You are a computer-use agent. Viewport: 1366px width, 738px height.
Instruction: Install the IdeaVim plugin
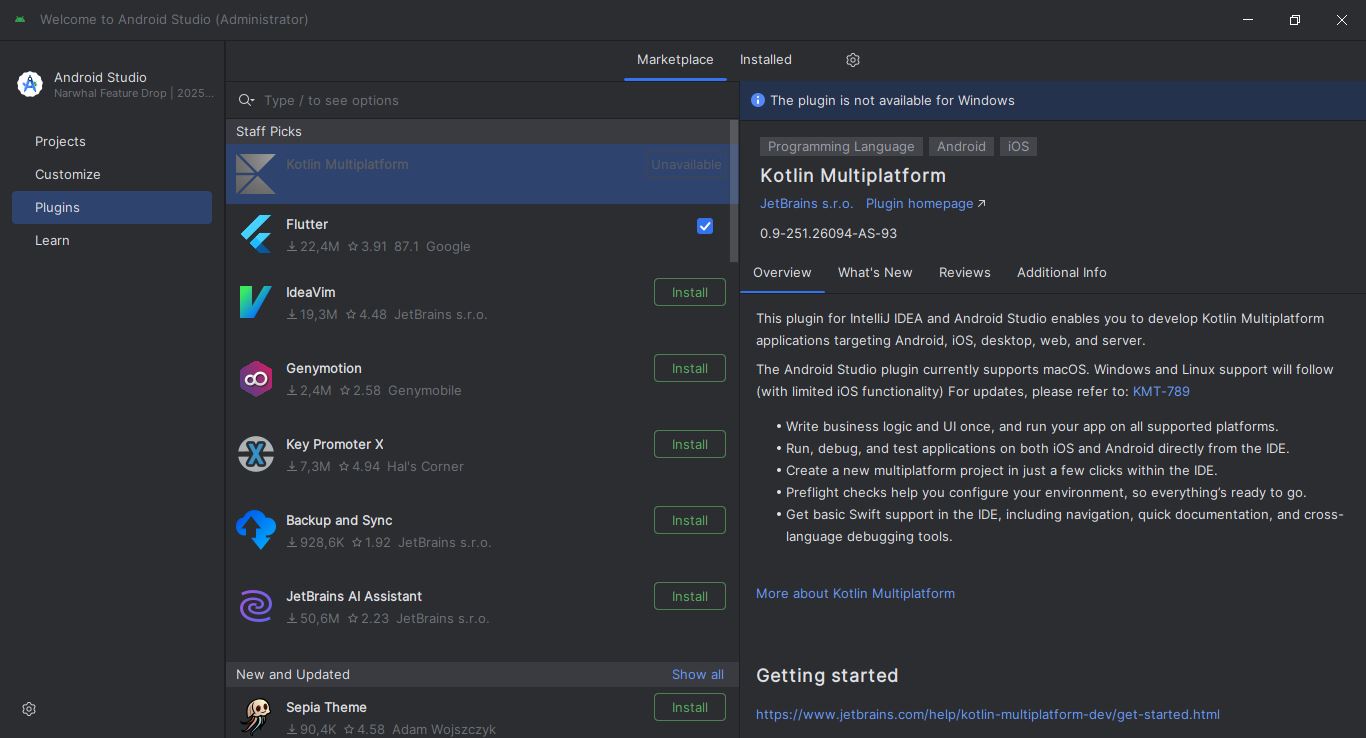(689, 292)
